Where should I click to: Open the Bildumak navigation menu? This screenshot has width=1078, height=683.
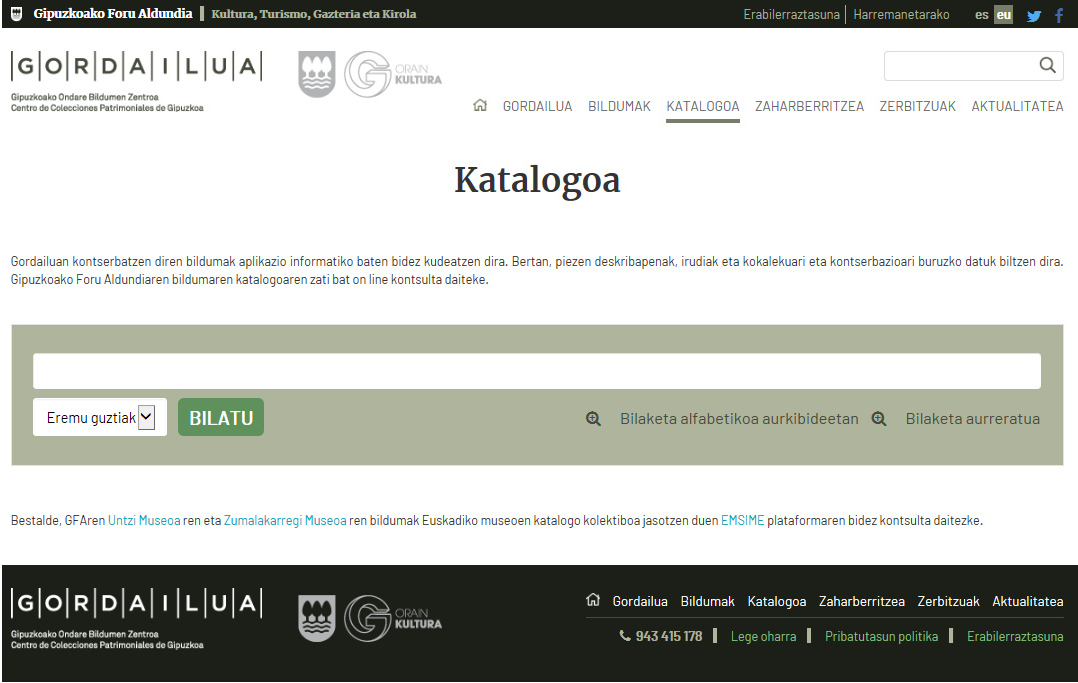(x=619, y=106)
